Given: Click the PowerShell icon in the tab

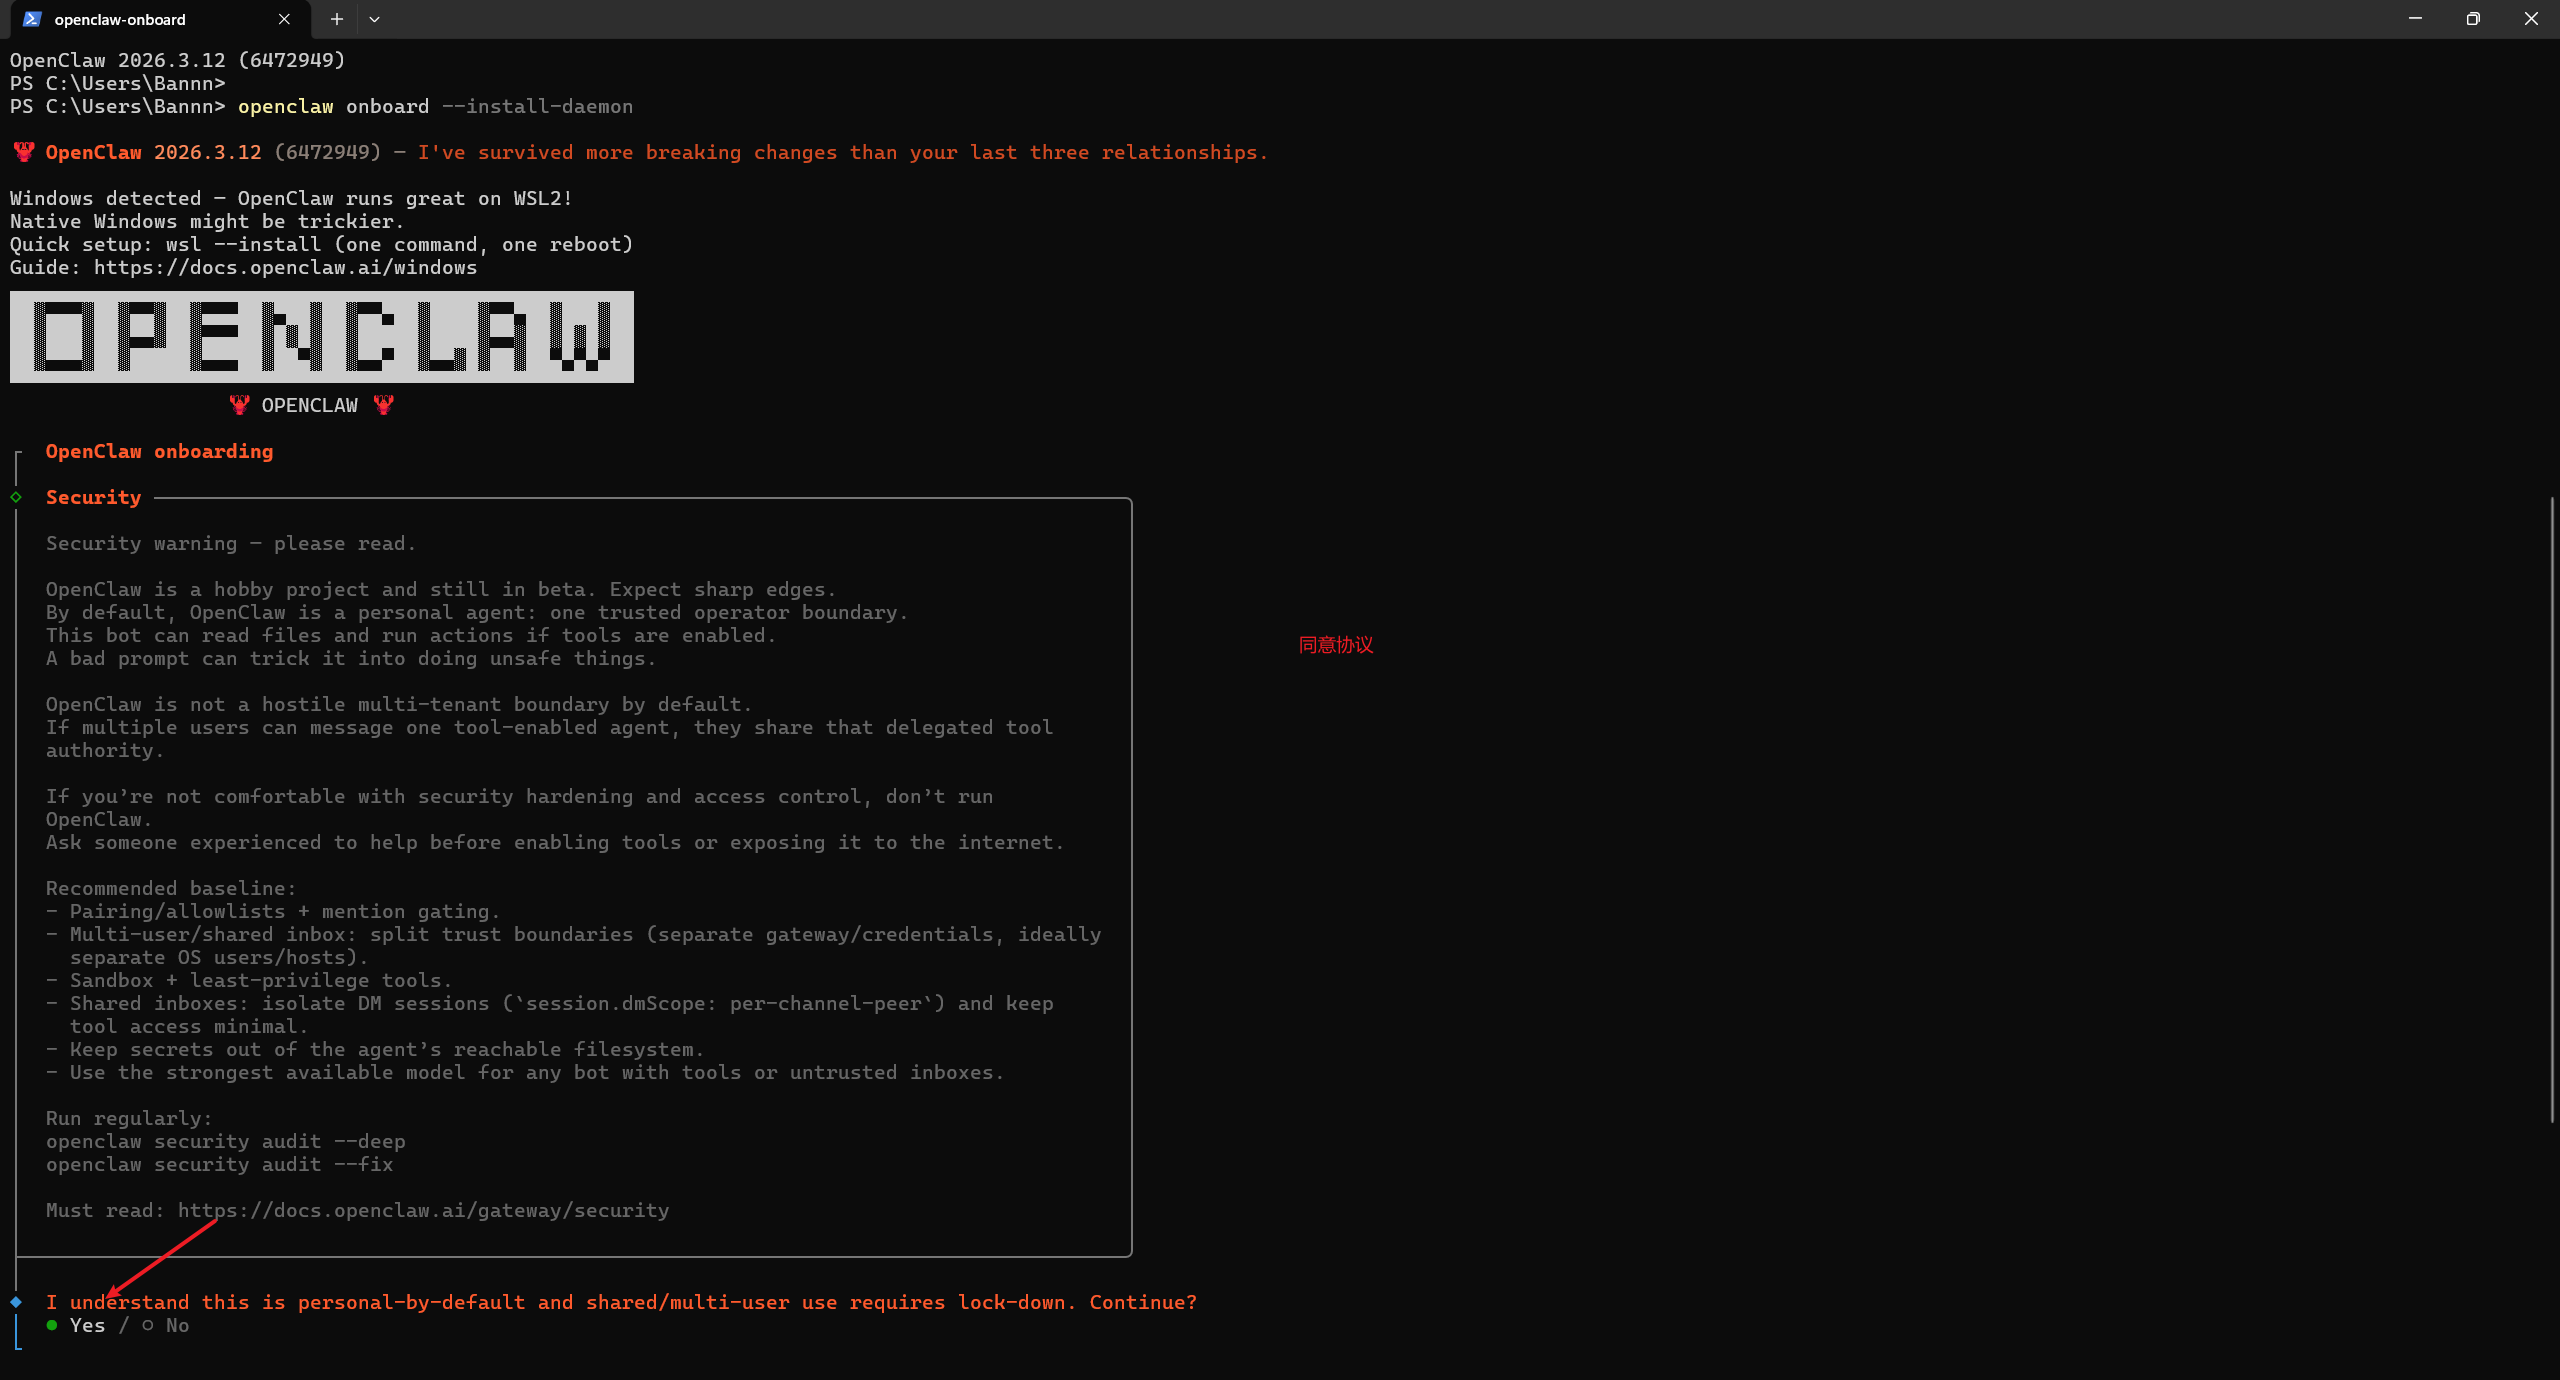Looking at the screenshot, I should (32, 19).
